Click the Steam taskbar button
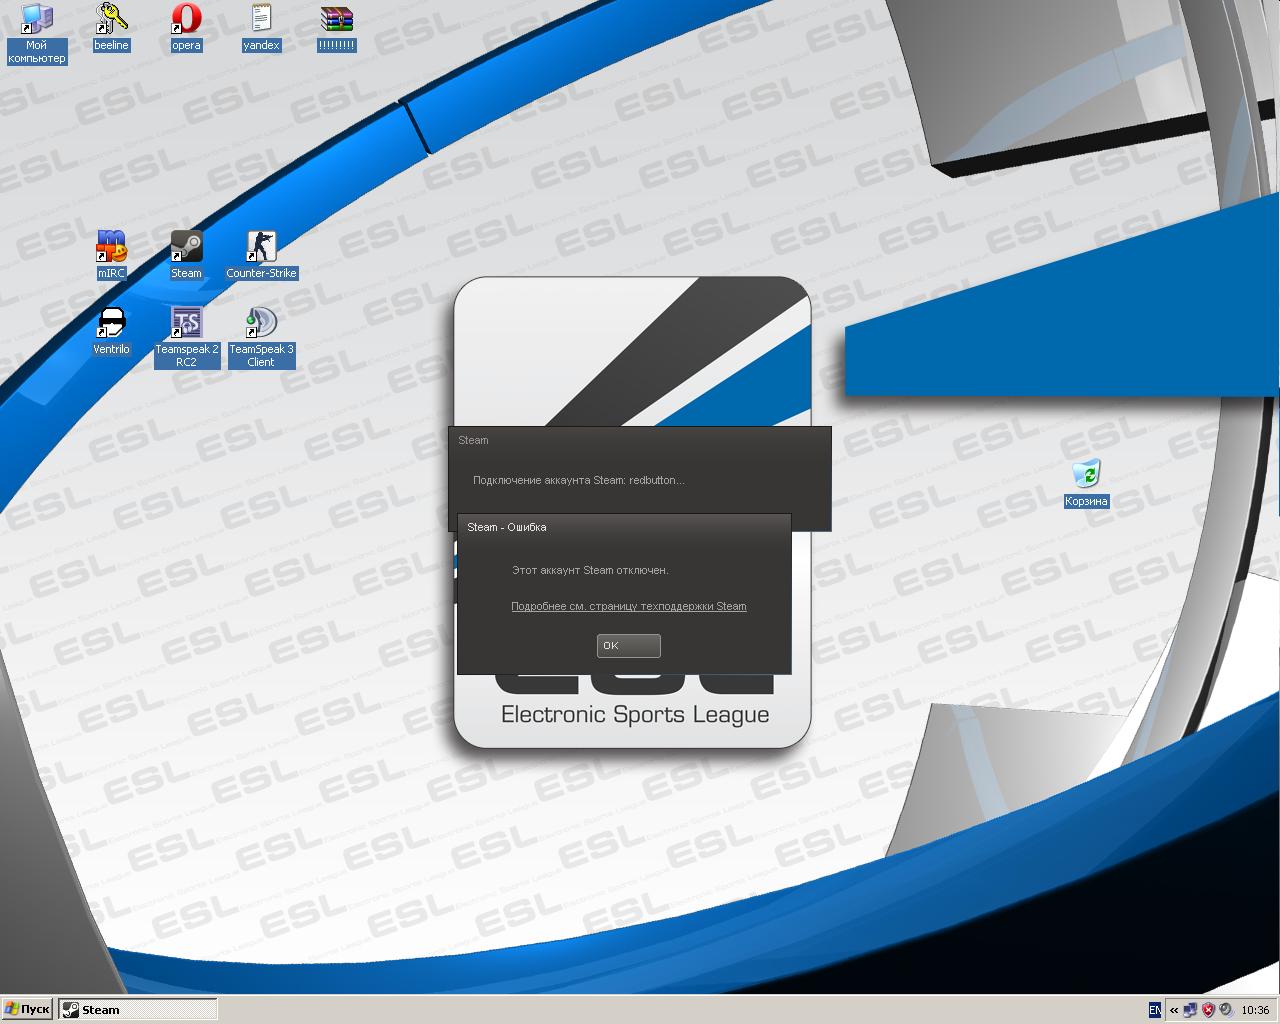The height and width of the screenshot is (1024, 1280). coord(138,1009)
